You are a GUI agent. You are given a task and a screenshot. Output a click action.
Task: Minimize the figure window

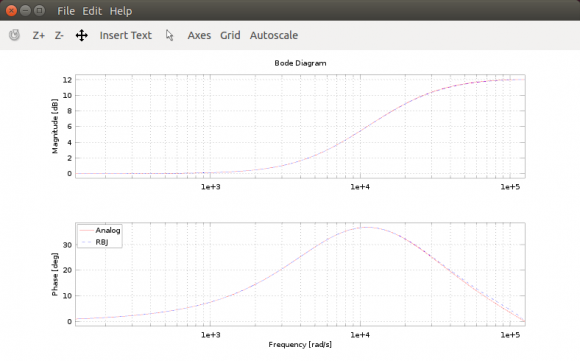tap(25, 11)
